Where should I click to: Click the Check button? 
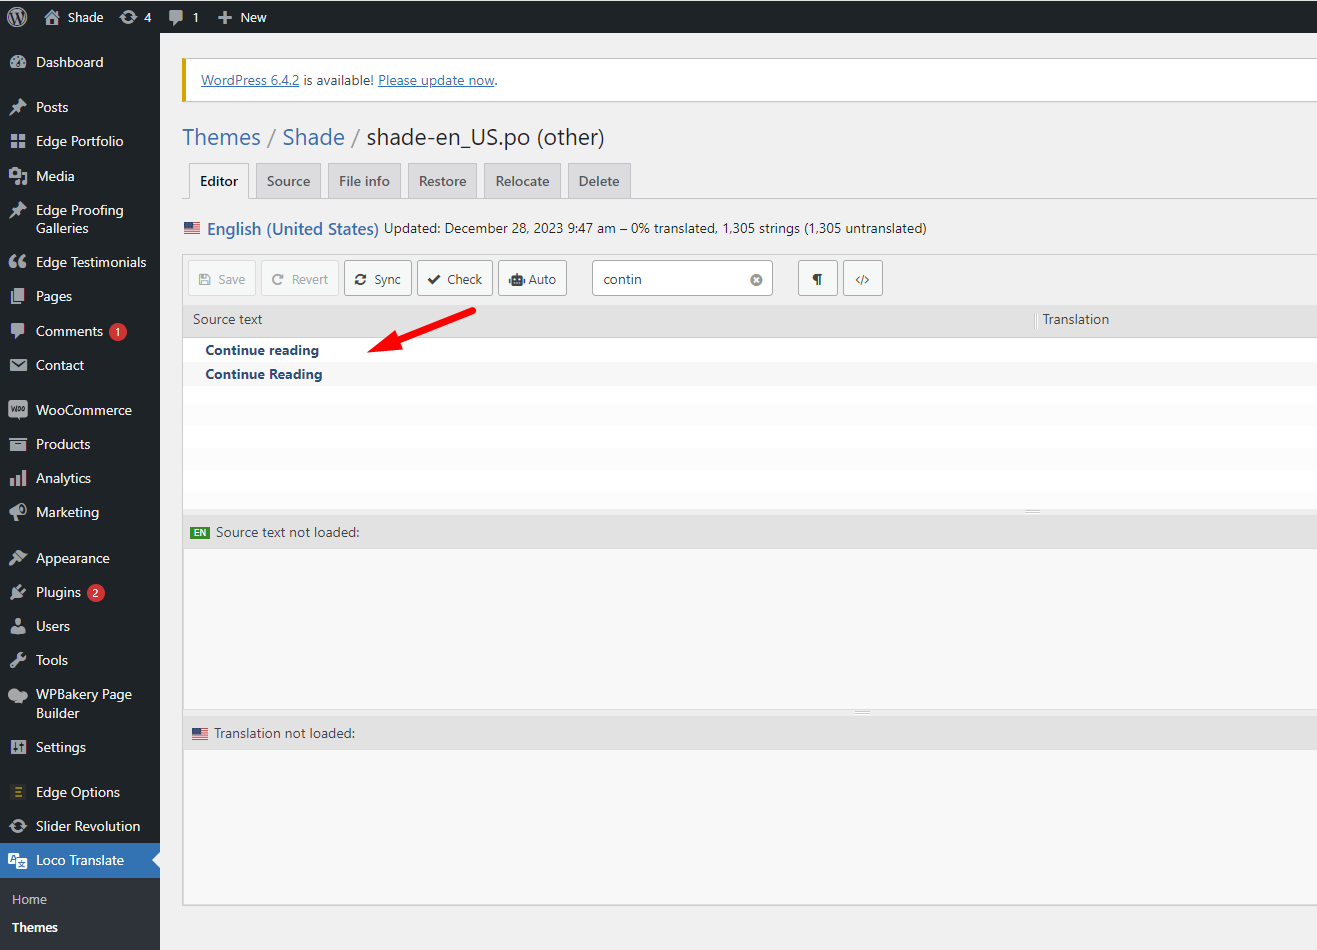click(x=455, y=279)
